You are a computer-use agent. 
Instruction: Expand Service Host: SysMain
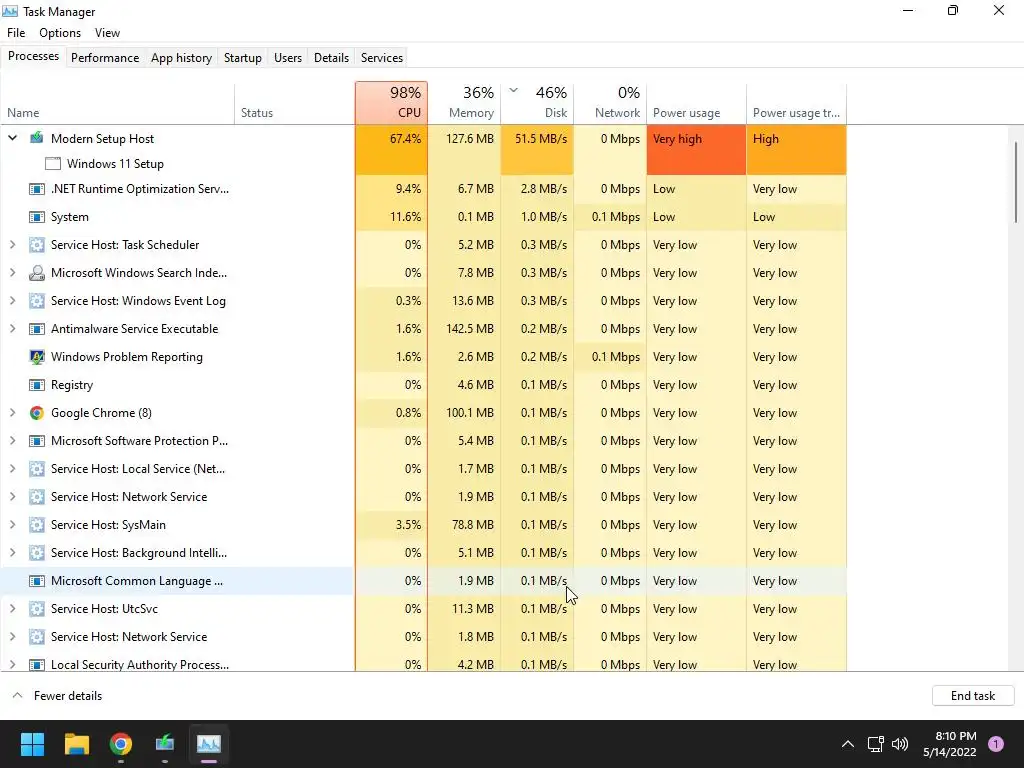click(12, 525)
